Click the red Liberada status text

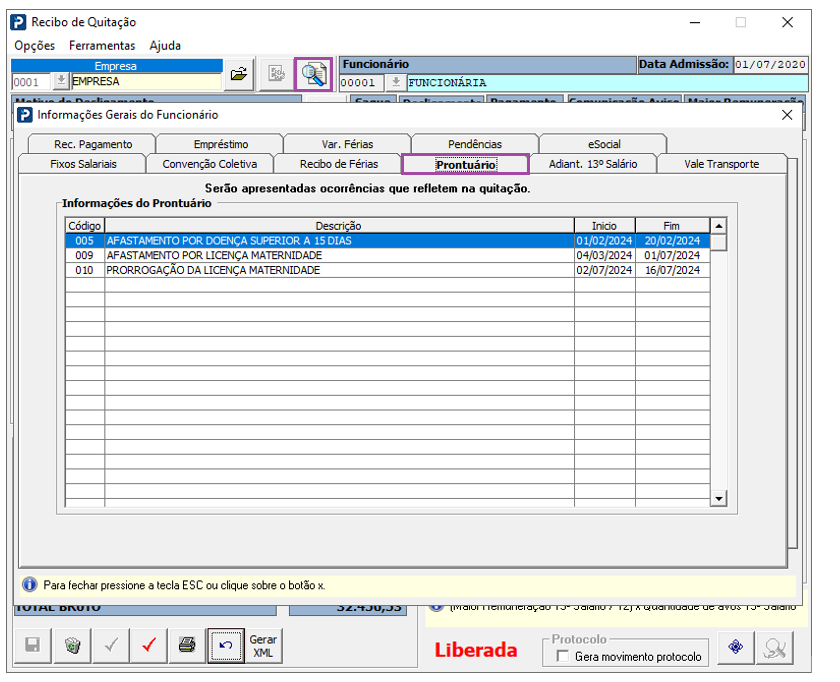click(476, 650)
